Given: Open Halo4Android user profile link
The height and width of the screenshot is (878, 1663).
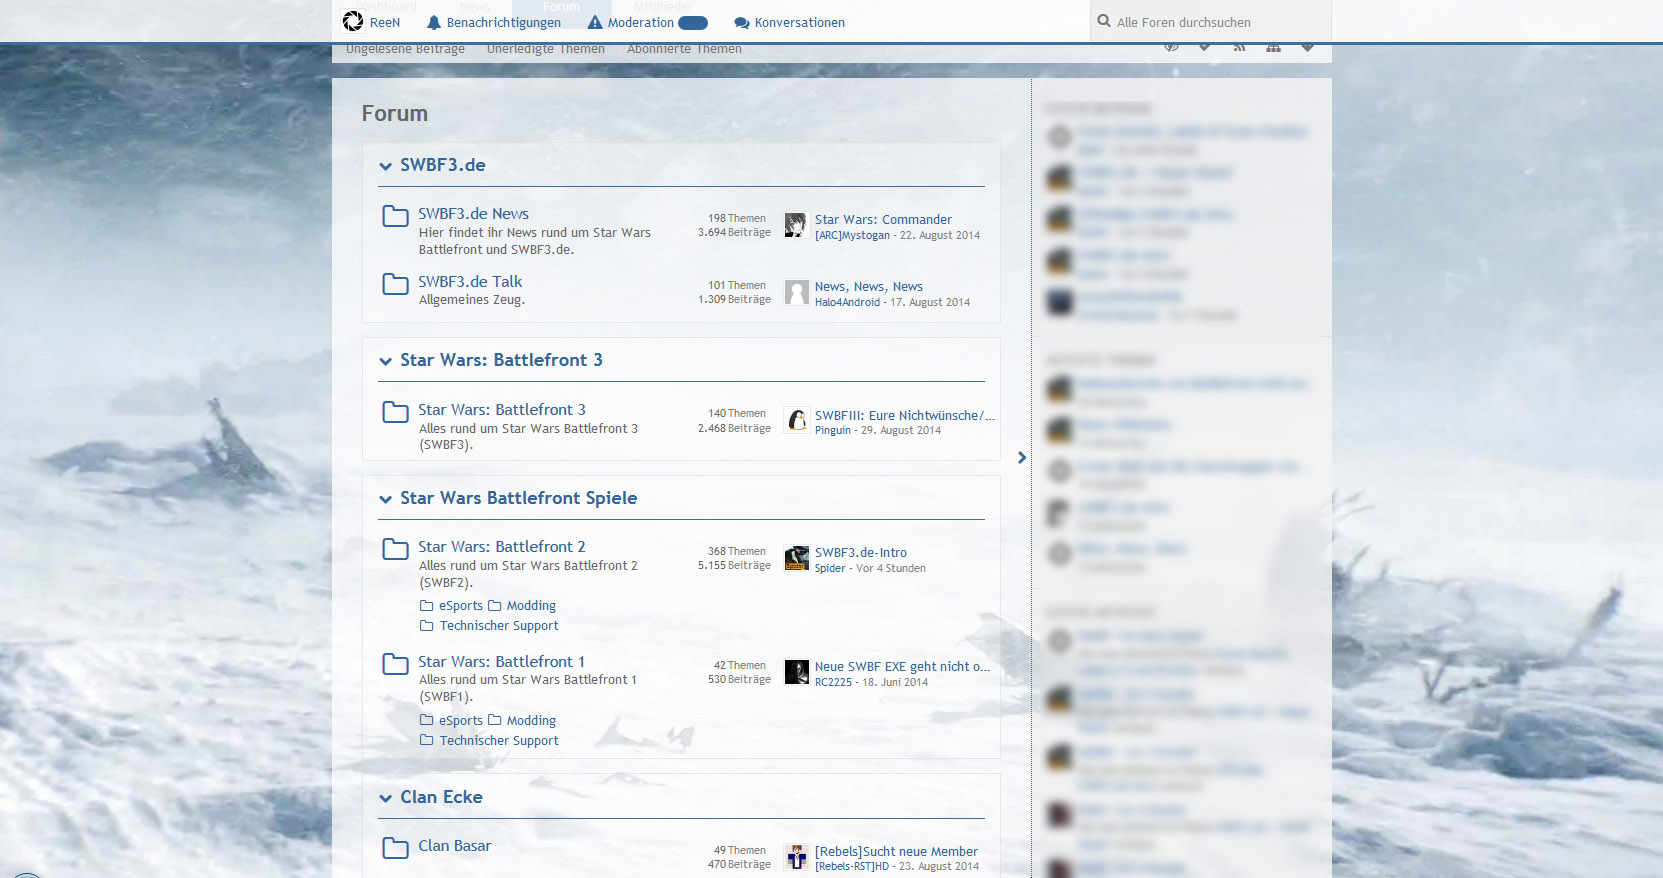Looking at the screenshot, I should 847,303.
